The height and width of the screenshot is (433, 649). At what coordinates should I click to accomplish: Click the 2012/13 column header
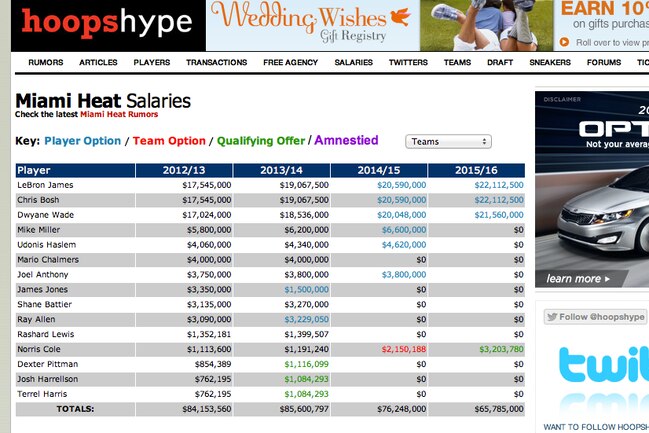pyautogui.click(x=184, y=171)
